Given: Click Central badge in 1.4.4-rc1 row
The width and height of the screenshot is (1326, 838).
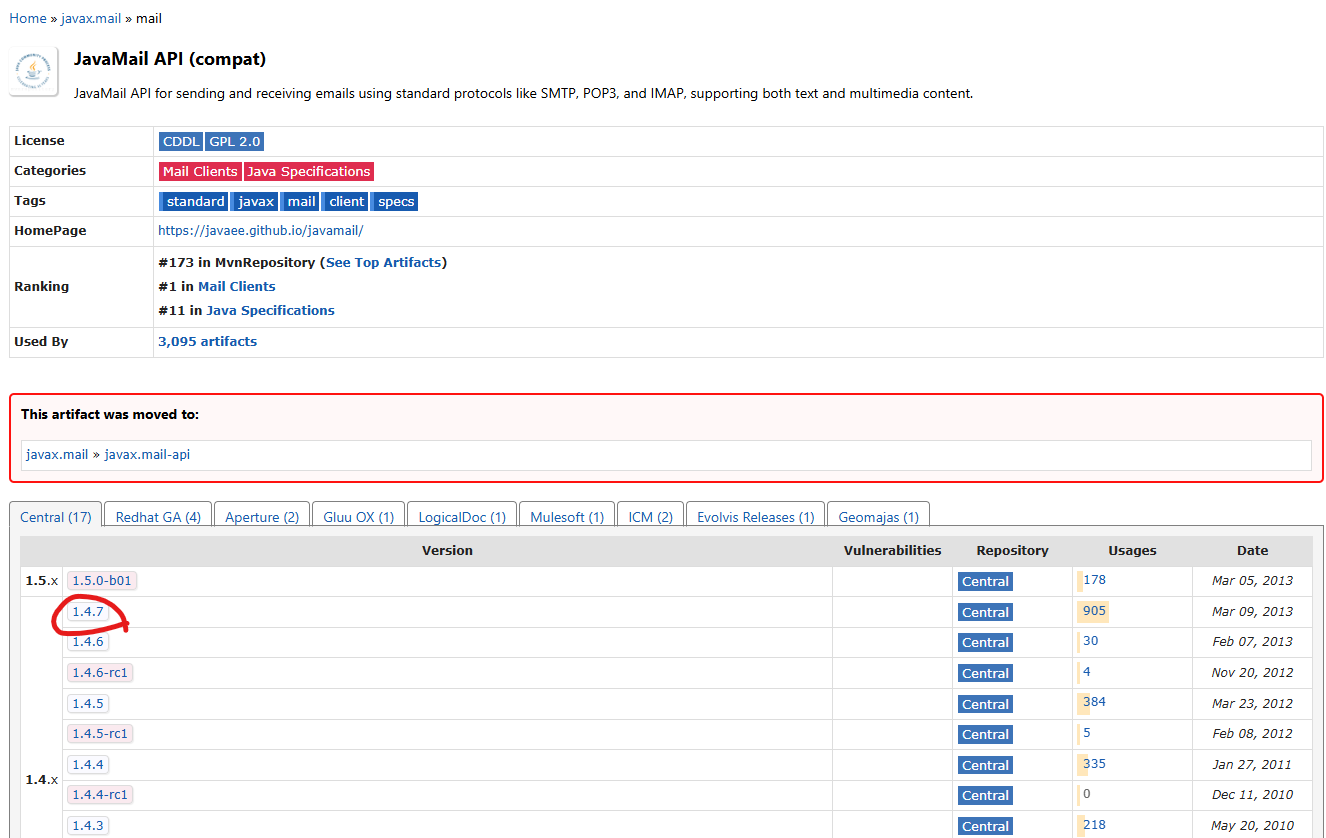Looking at the screenshot, I should click(x=985, y=795).
